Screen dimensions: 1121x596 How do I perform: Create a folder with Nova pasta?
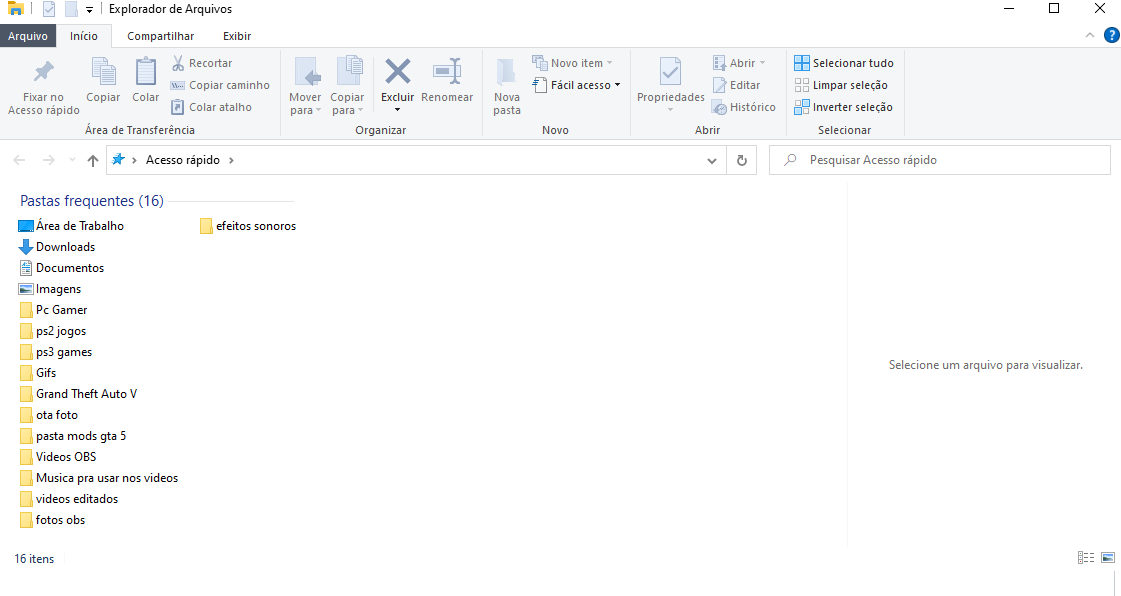point(506,86)
